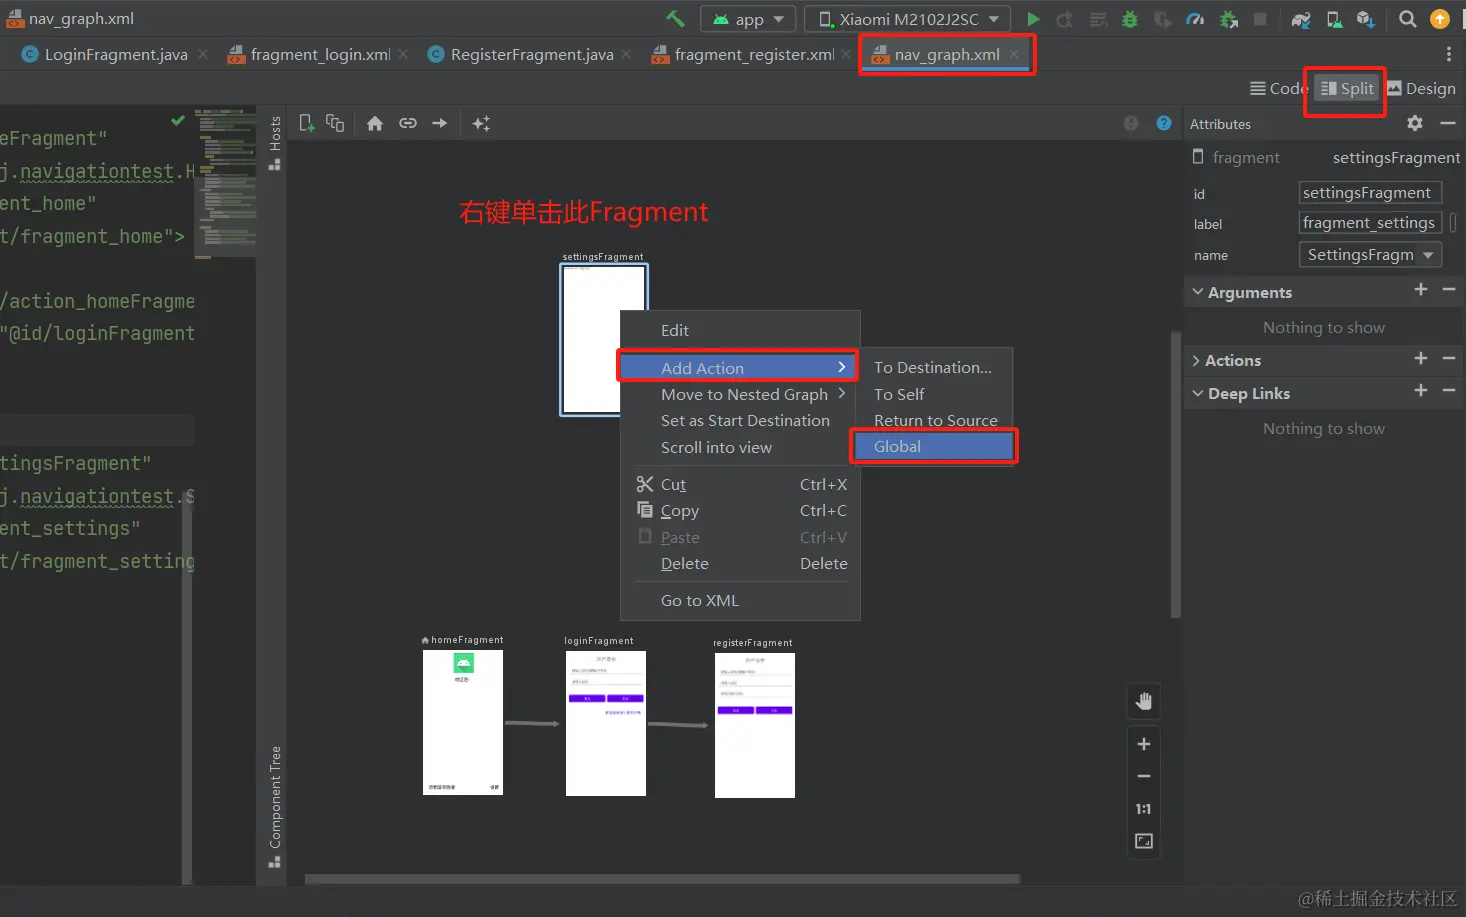Remove selected argument with minus icon
Screen dimensions: 1466x917
1449,290
